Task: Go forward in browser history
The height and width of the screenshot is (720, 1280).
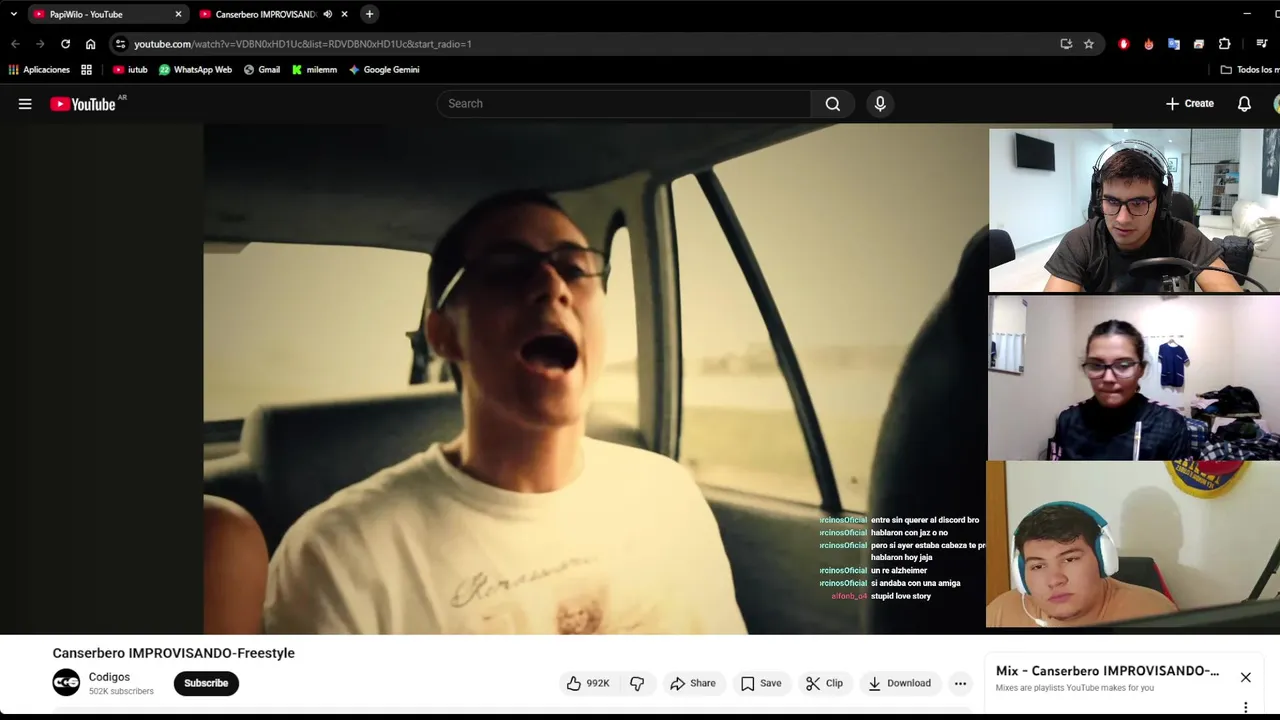Action: coord(40,44)
